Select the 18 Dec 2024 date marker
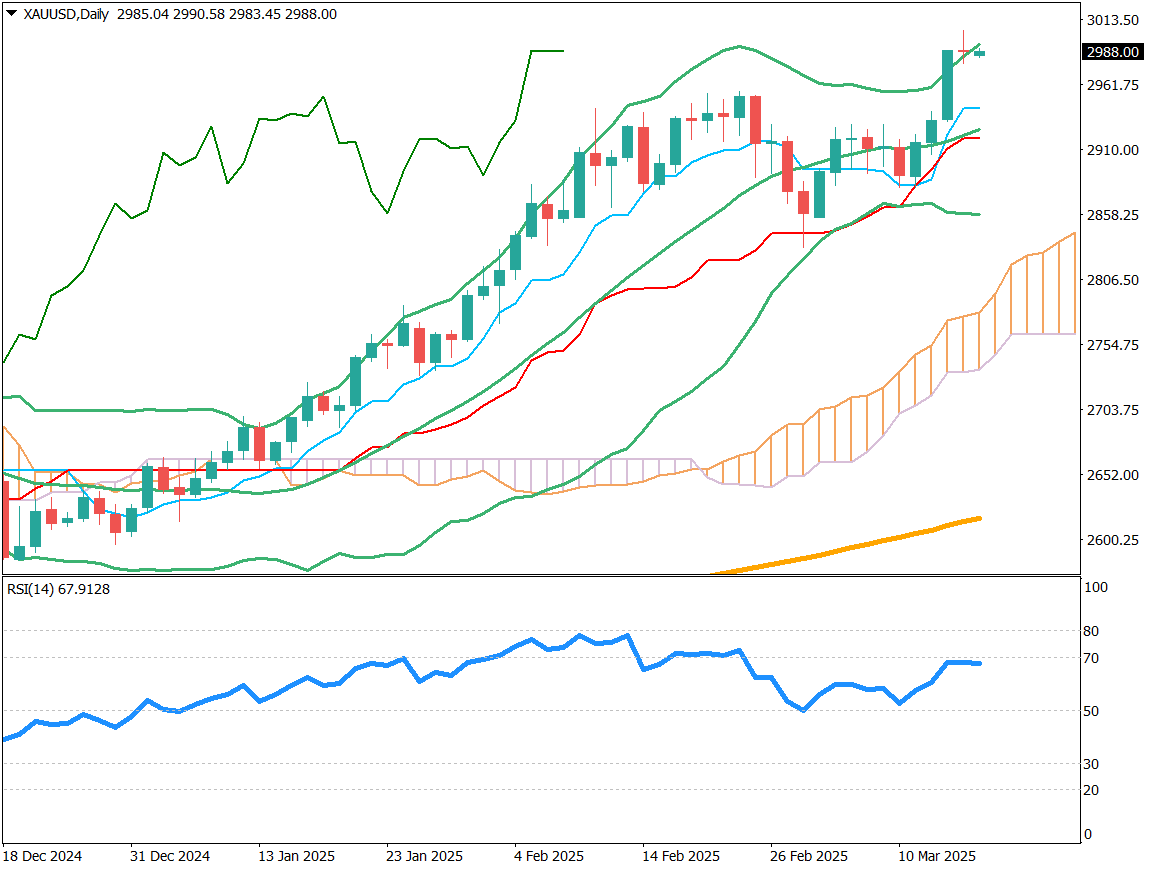This screenshot has width=1152, height=870. (43, 857)
